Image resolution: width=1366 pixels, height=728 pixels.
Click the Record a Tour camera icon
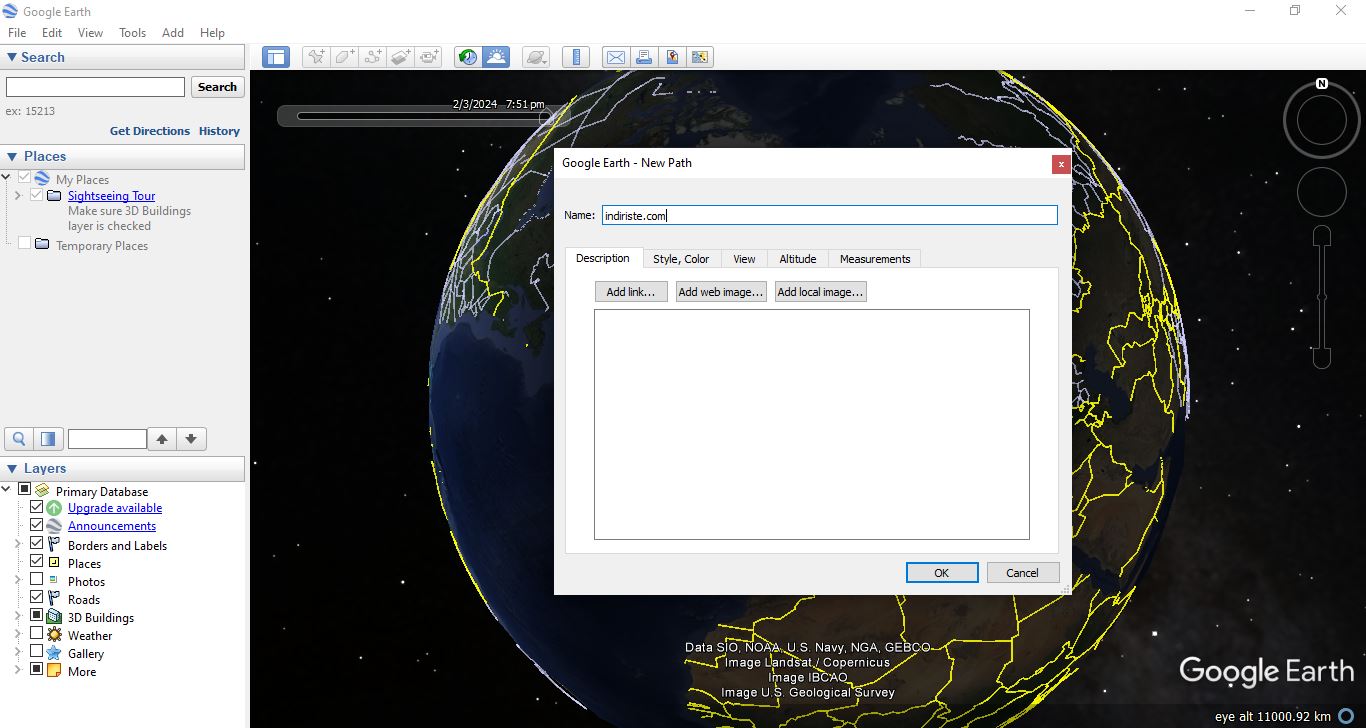click(429, 57)
